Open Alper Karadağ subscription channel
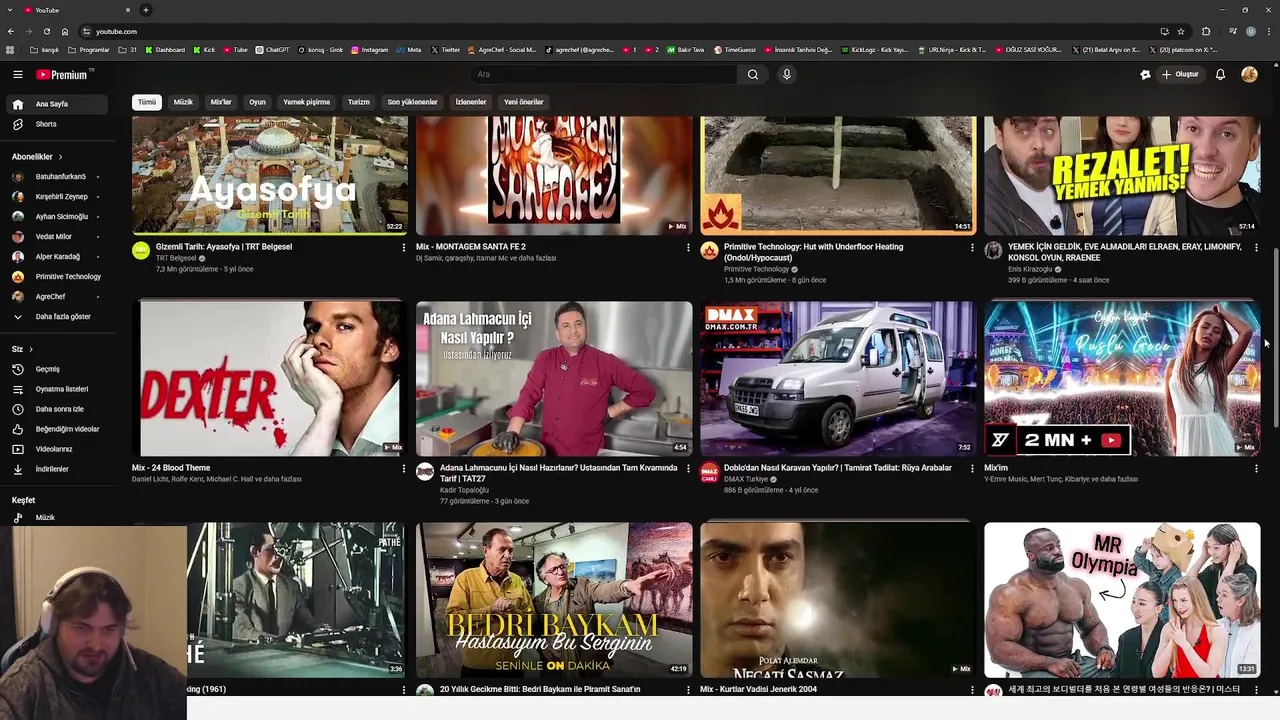Image resolution: width=1280 pixels, height=720 pixels. 57,257
